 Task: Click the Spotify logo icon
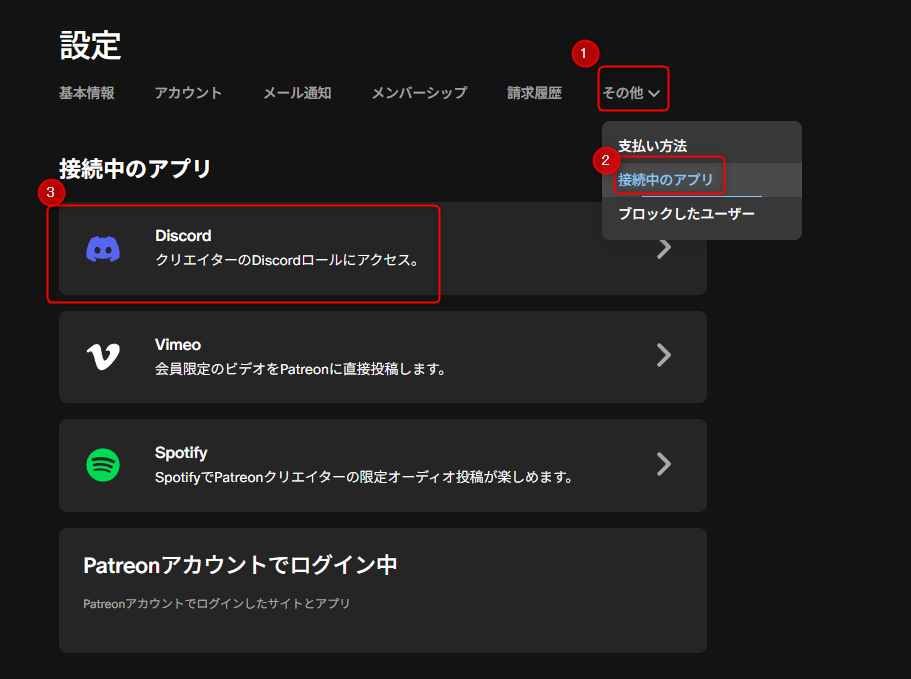103,465
